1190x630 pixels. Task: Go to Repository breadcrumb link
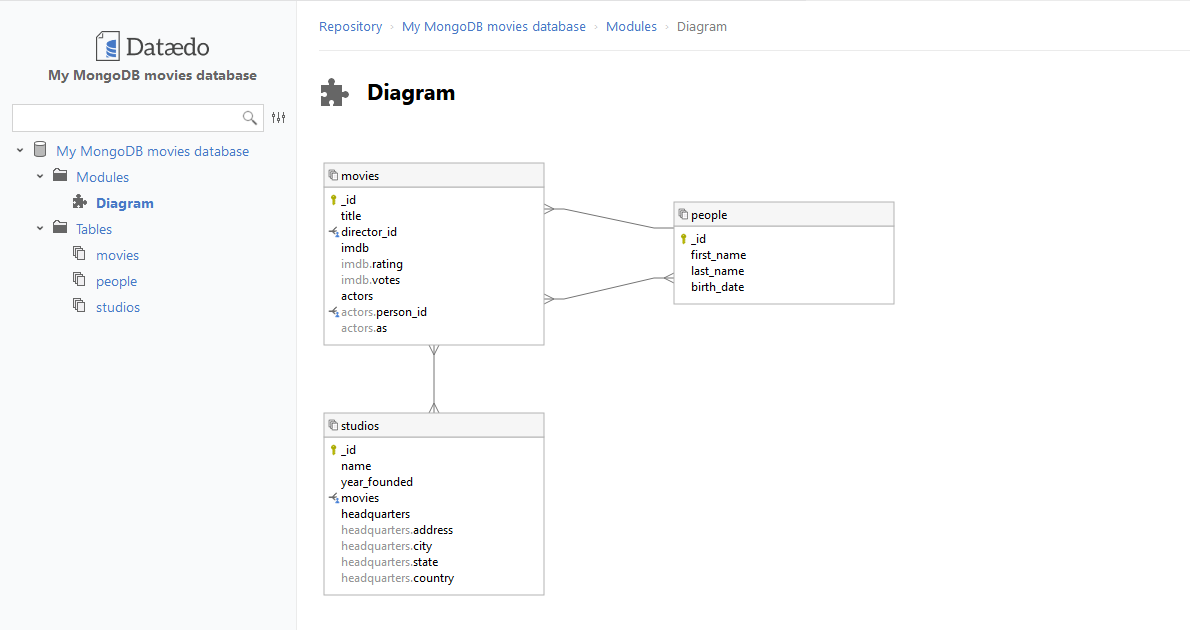(x=350, y=27)
